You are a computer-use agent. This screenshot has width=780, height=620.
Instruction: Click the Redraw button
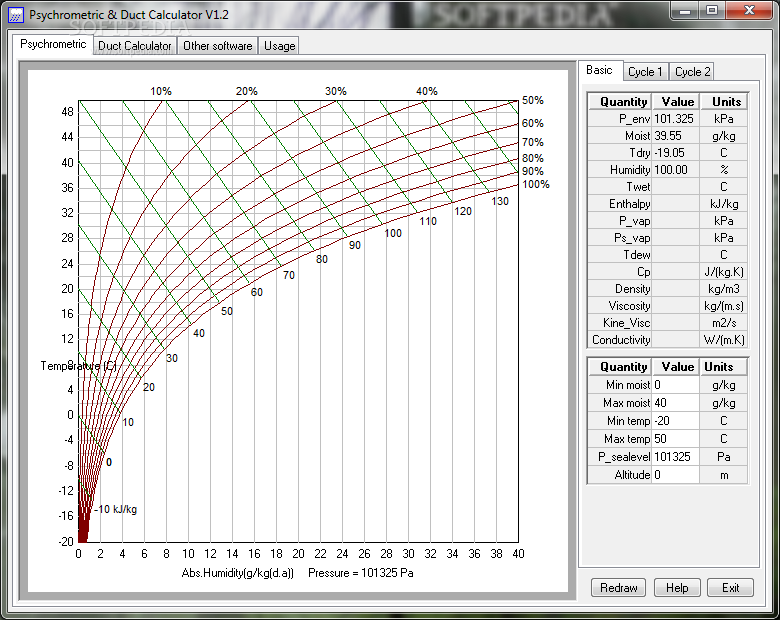pos(618,588)
